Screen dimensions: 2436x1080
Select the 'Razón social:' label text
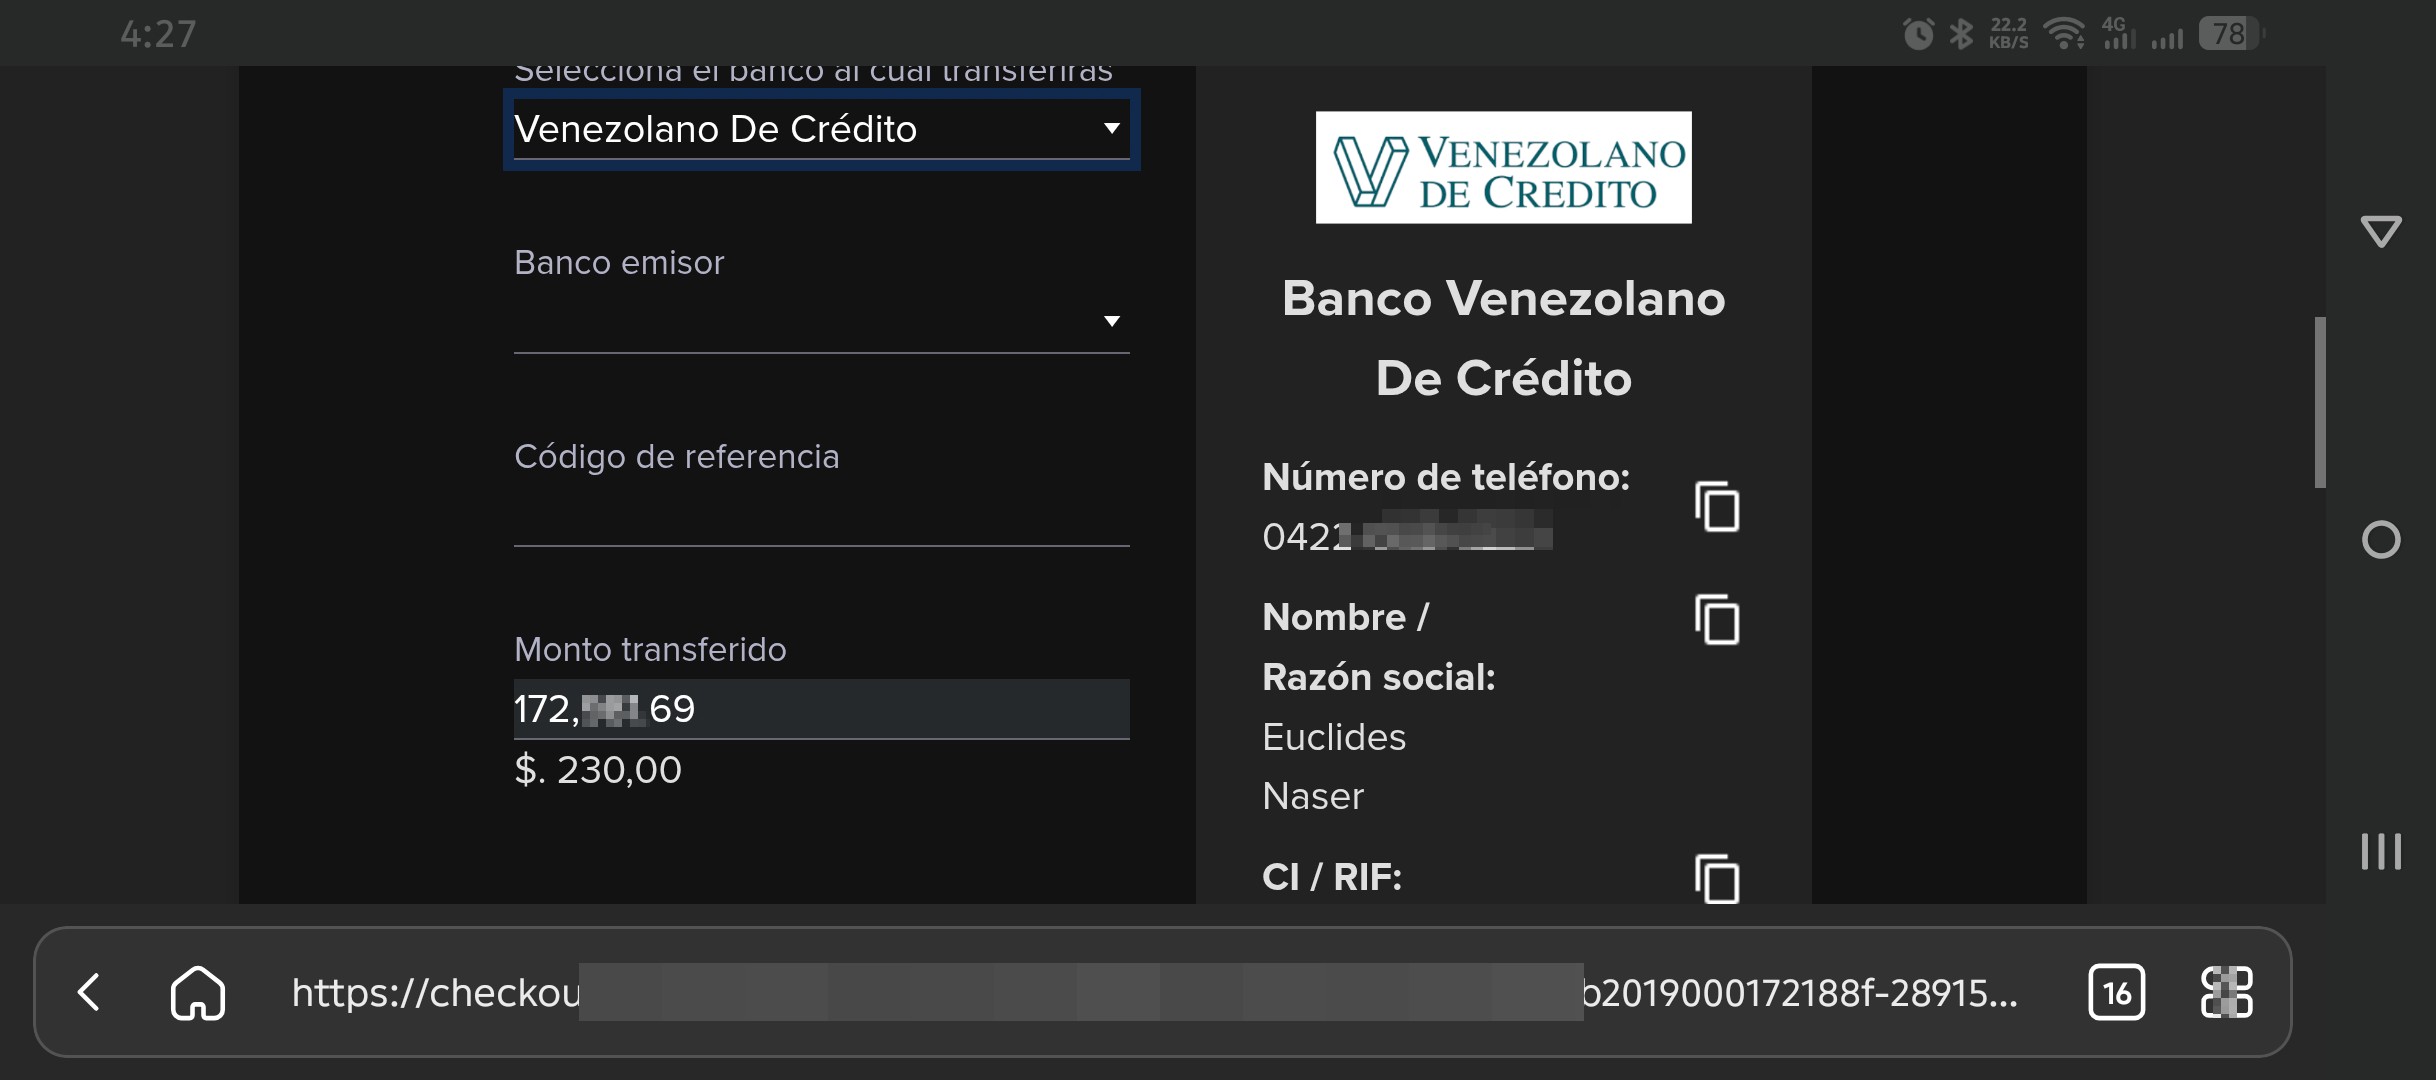click(x=1379, y=677)
